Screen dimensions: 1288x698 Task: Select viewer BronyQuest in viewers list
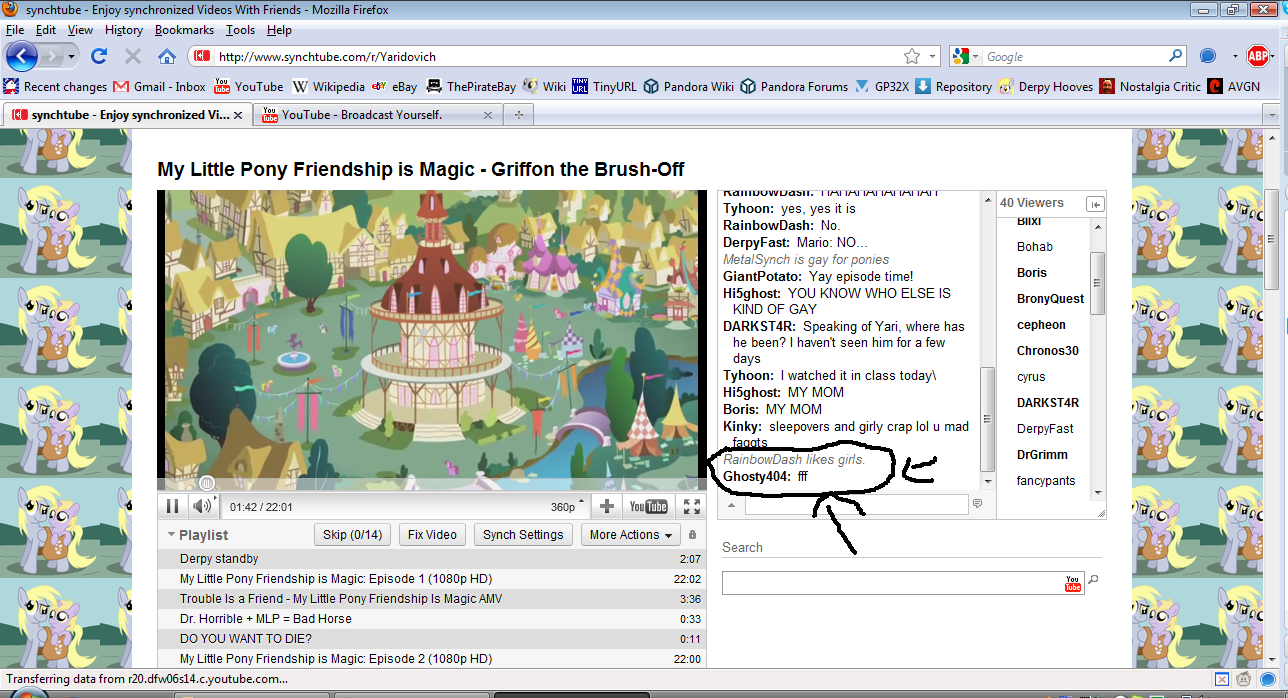pos(1050,299)
